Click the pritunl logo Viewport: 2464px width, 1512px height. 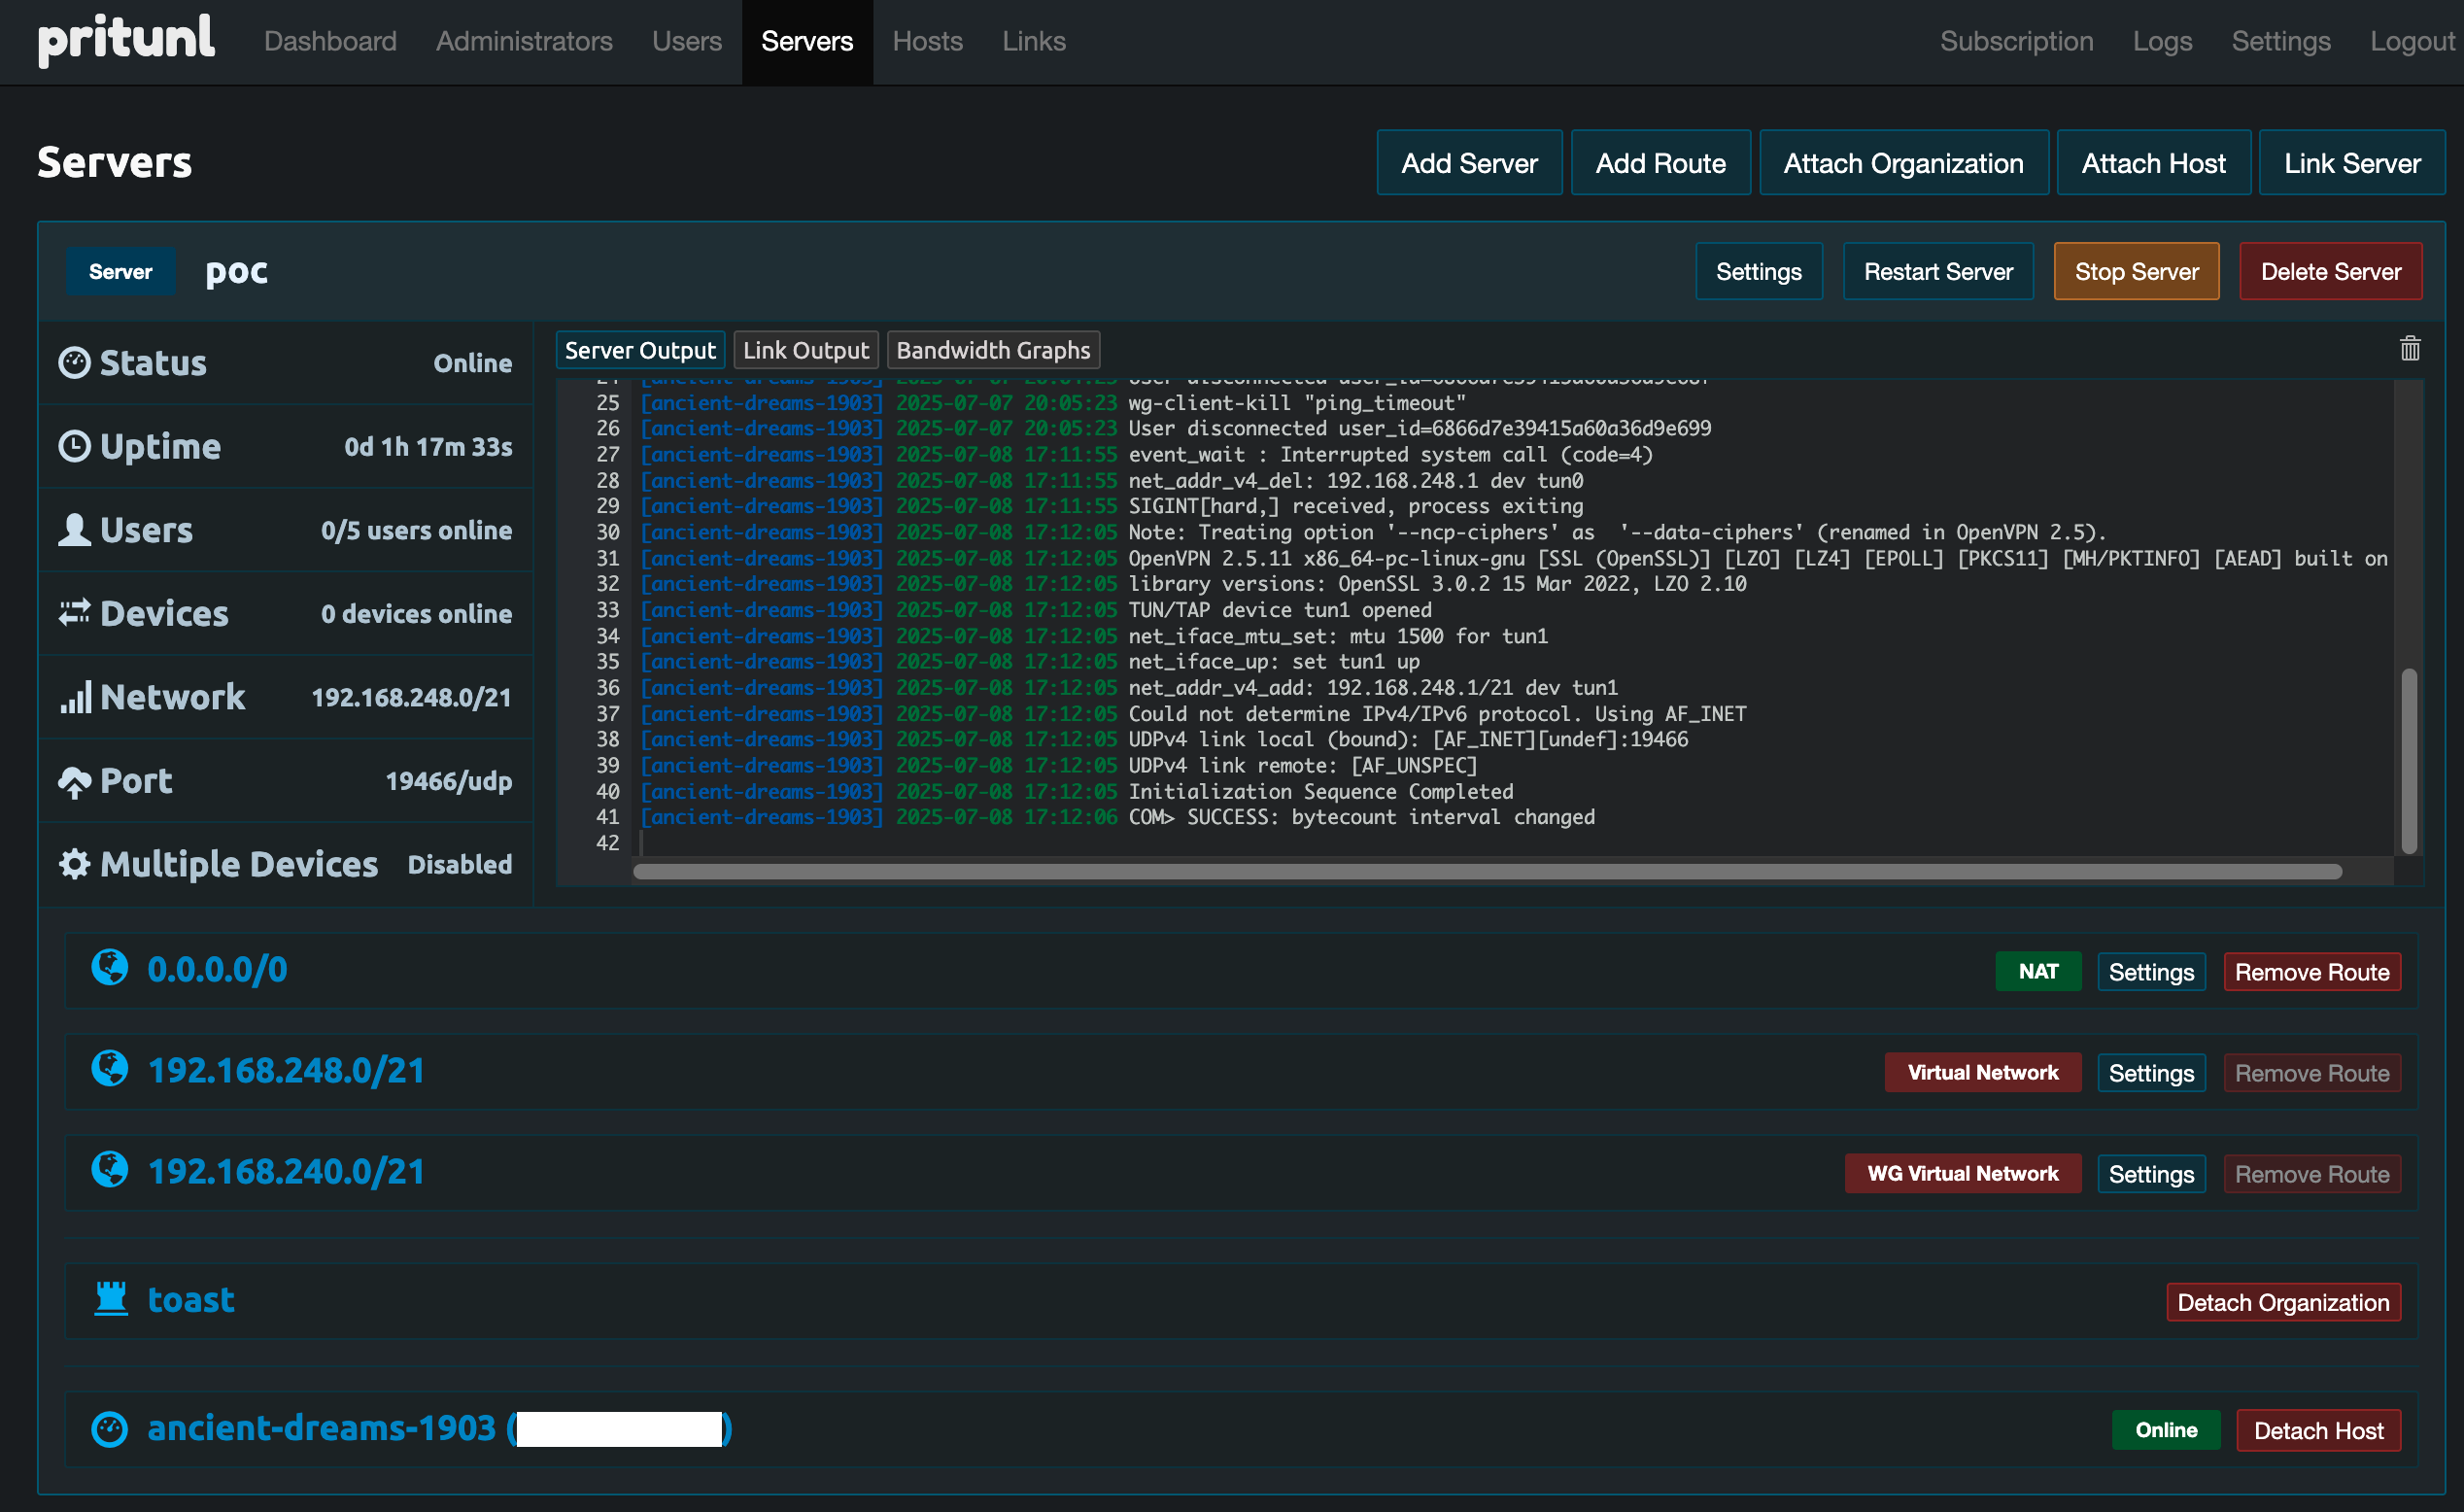pos(126,40)
